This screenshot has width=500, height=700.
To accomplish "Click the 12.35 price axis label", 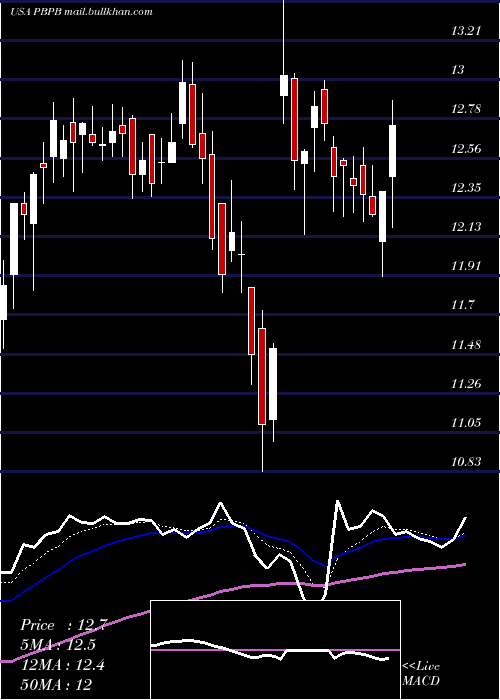I will (x=466, y=188).
